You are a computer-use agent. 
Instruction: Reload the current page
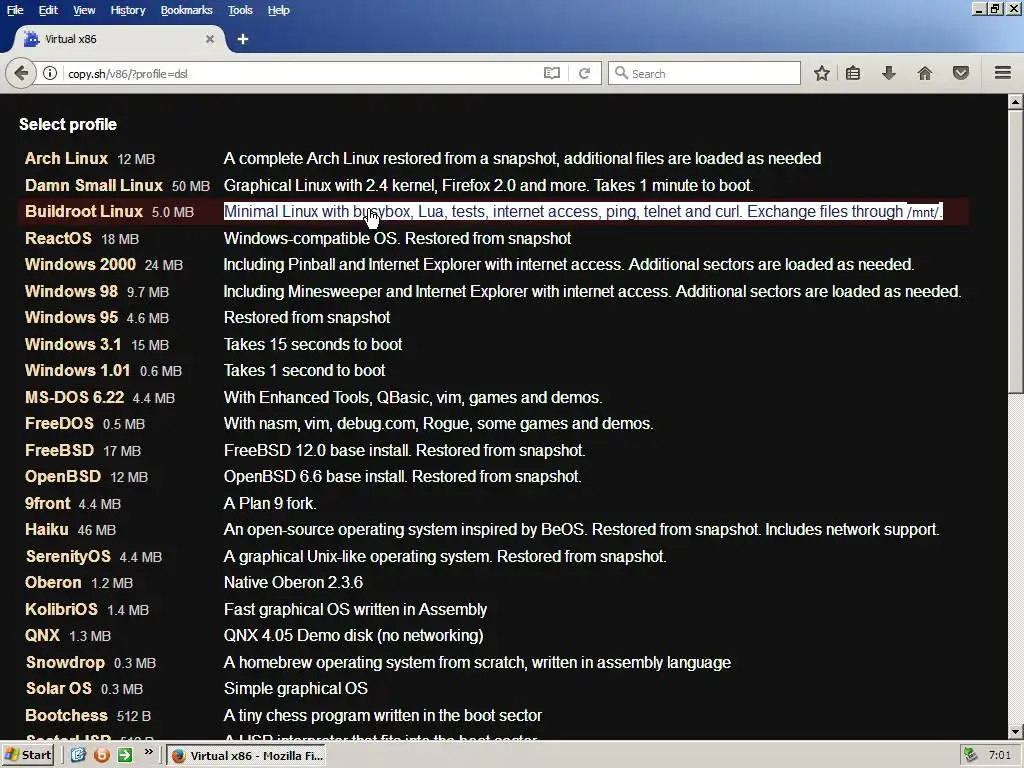click(584, 73)
